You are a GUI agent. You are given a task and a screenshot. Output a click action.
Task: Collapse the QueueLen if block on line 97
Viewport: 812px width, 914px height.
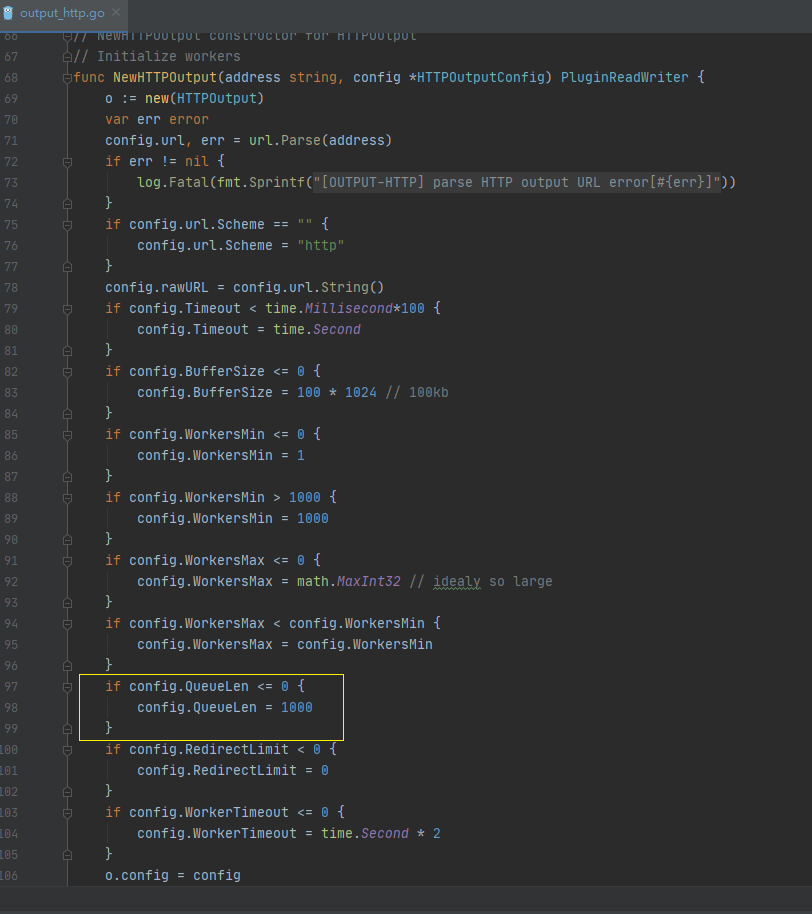[x=67, y=687]
